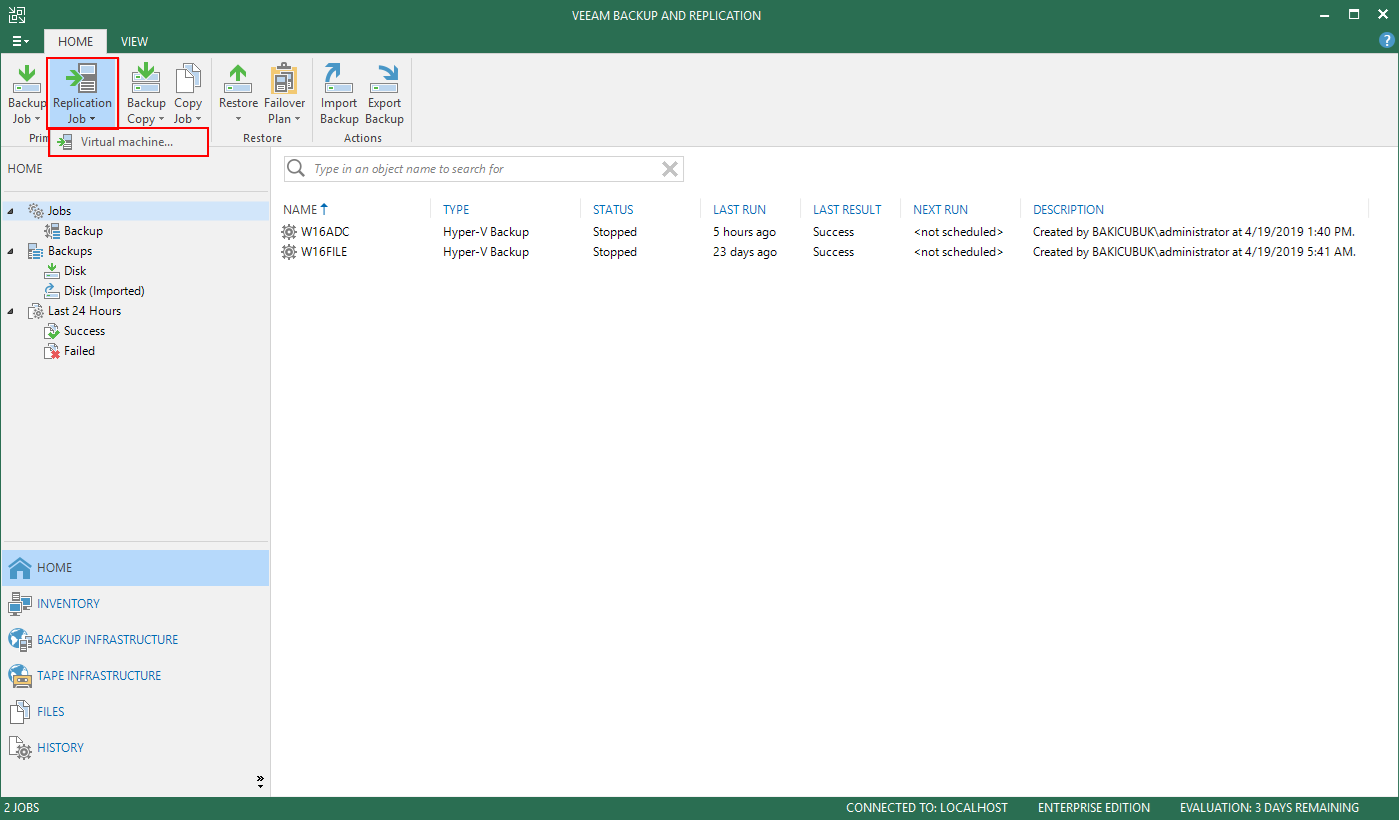This screenshot has width=1399, height=820.
Task: Expand navigation pane options chevron
Action: pos(260,780)
